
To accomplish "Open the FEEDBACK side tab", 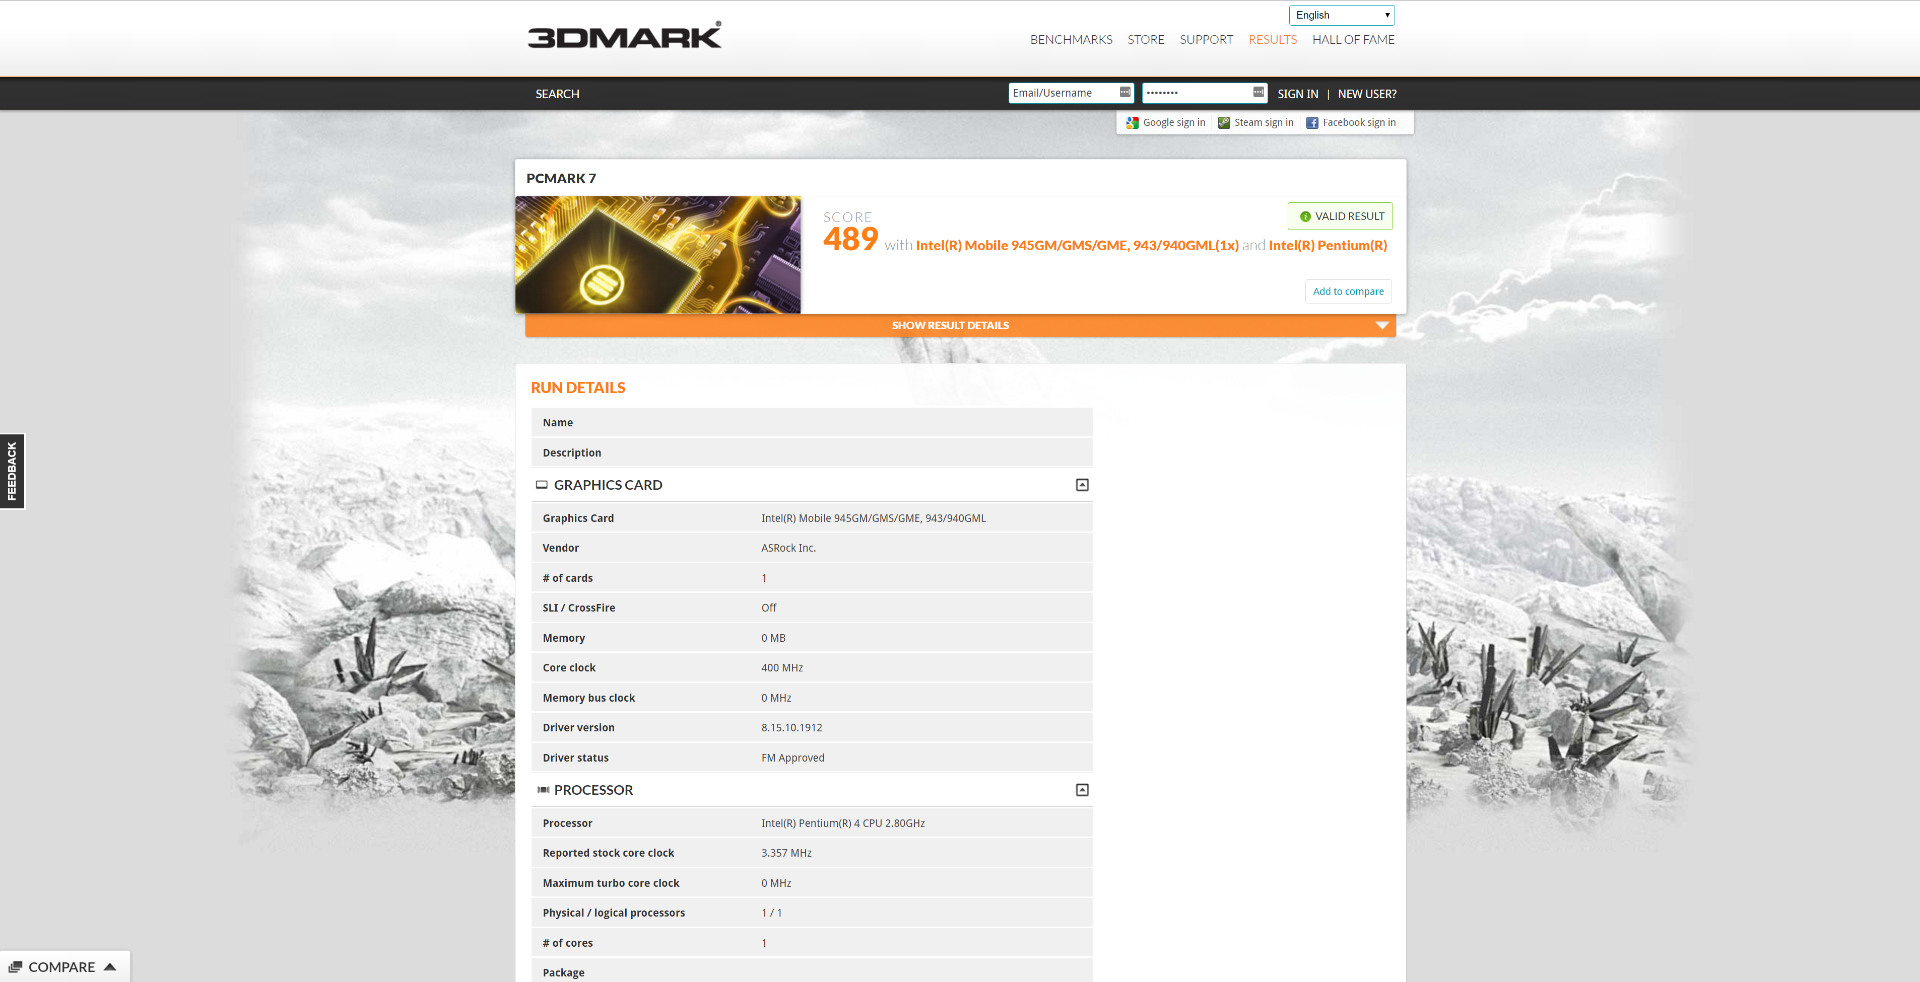I will pyautogui.click(x=12, y=471).
